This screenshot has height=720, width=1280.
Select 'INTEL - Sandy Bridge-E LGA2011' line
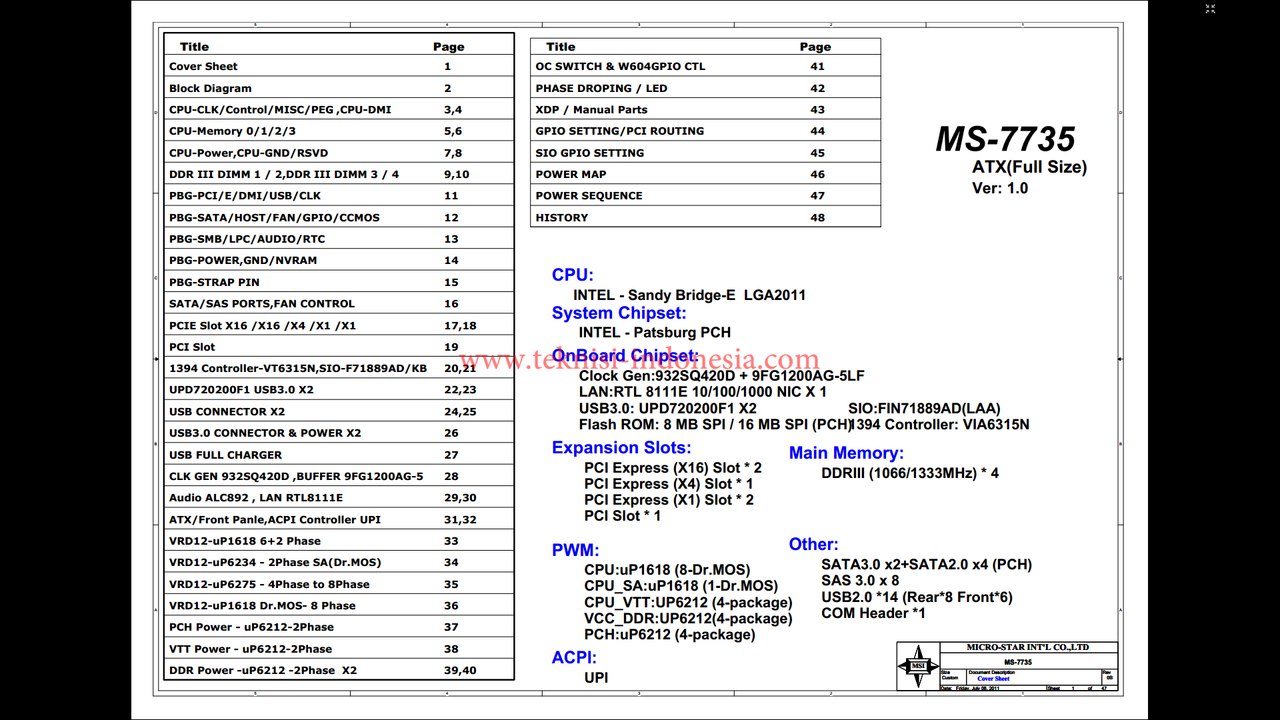pyautogui.click(x=689, y=295)
